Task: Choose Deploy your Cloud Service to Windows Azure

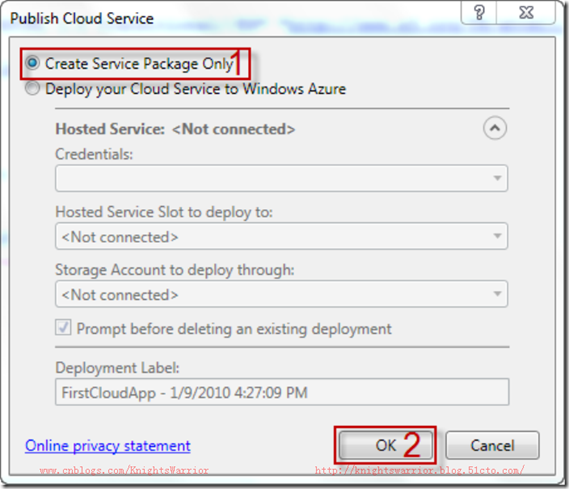Action: (32, 89)
